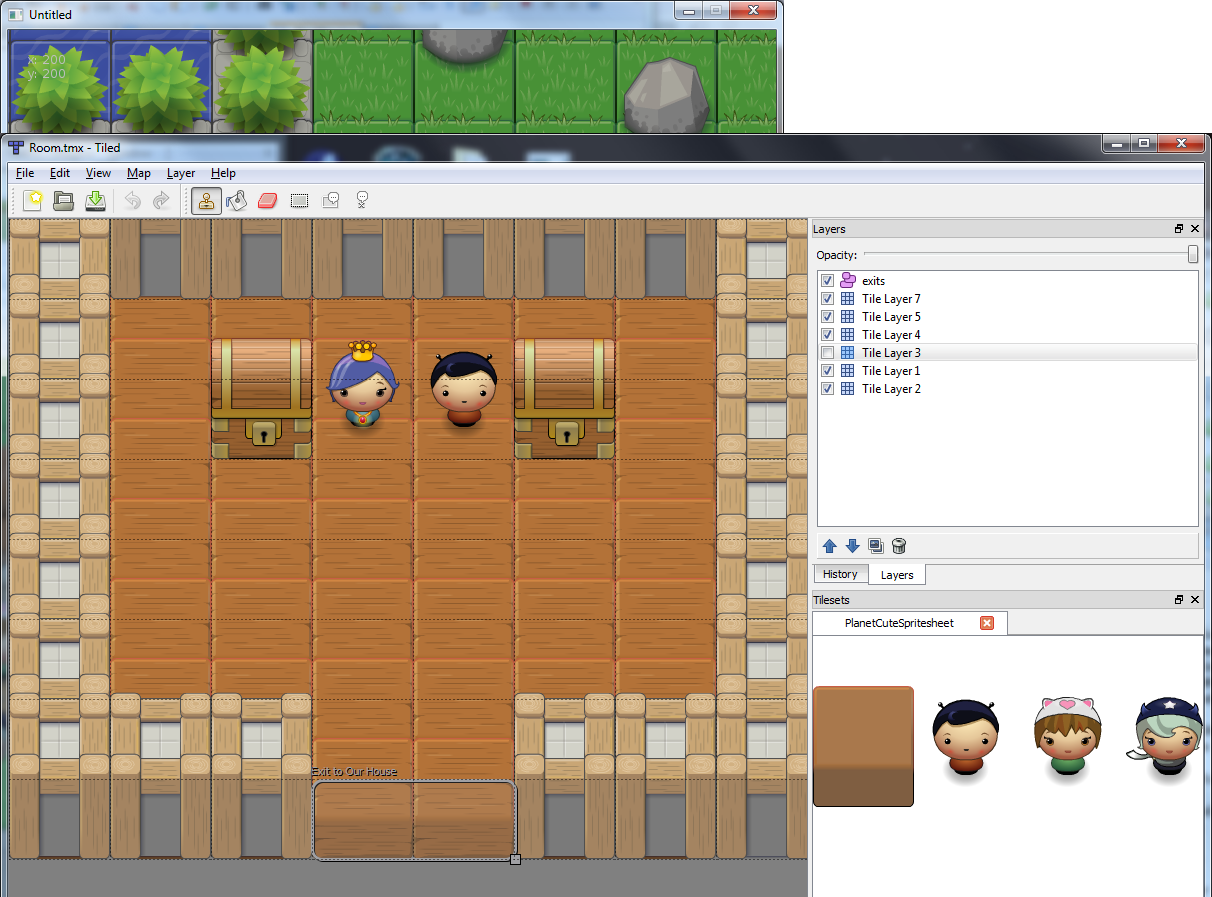Switch to the Layers tab
This screenshot has width=1212, height=897.
pyautogui.click(x=897, y=575)
